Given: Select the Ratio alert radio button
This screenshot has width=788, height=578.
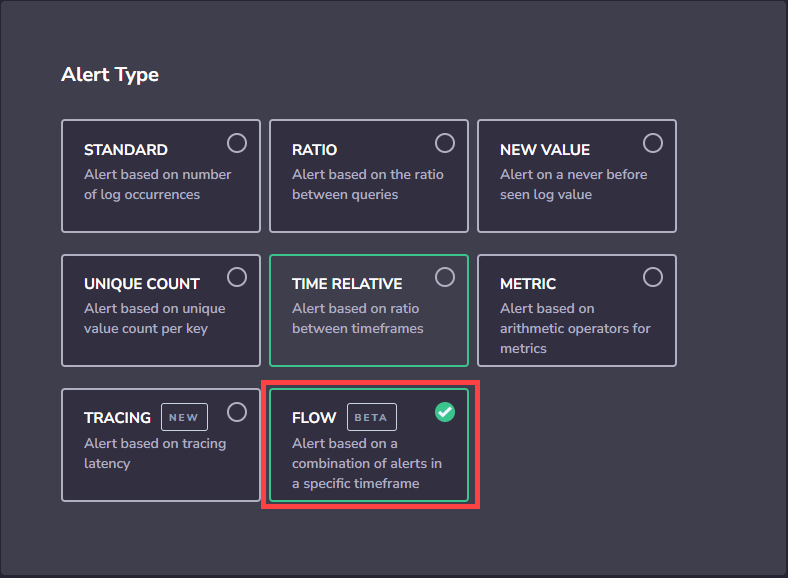Looking at the screenshot, I should point(445,143).
